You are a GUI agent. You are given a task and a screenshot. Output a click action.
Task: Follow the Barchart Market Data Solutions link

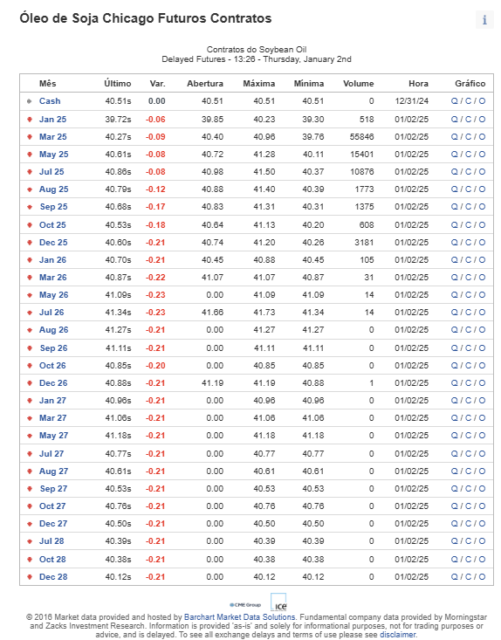pos(239,617)
